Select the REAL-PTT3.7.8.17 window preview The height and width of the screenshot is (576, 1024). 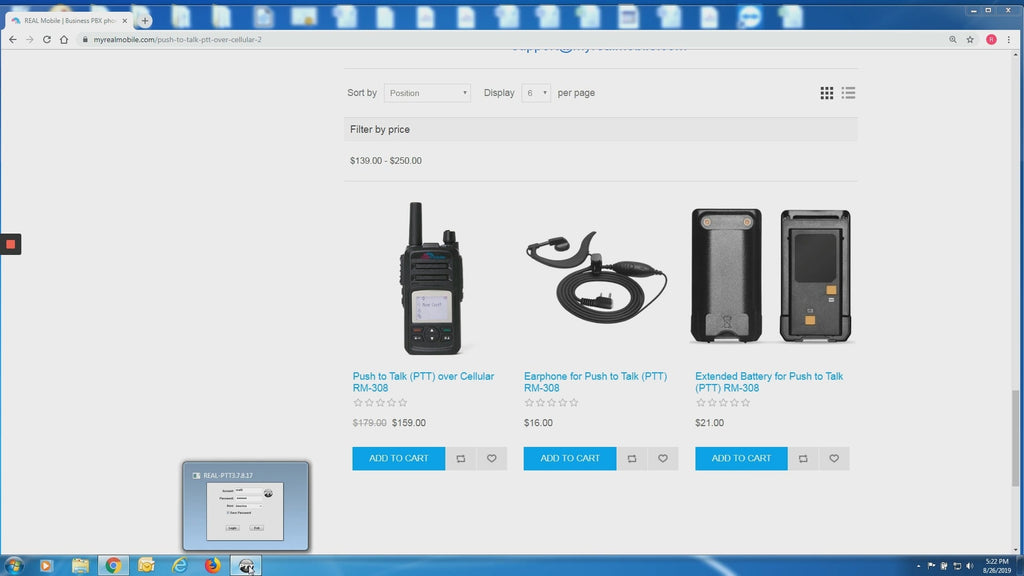coord(246,506)
